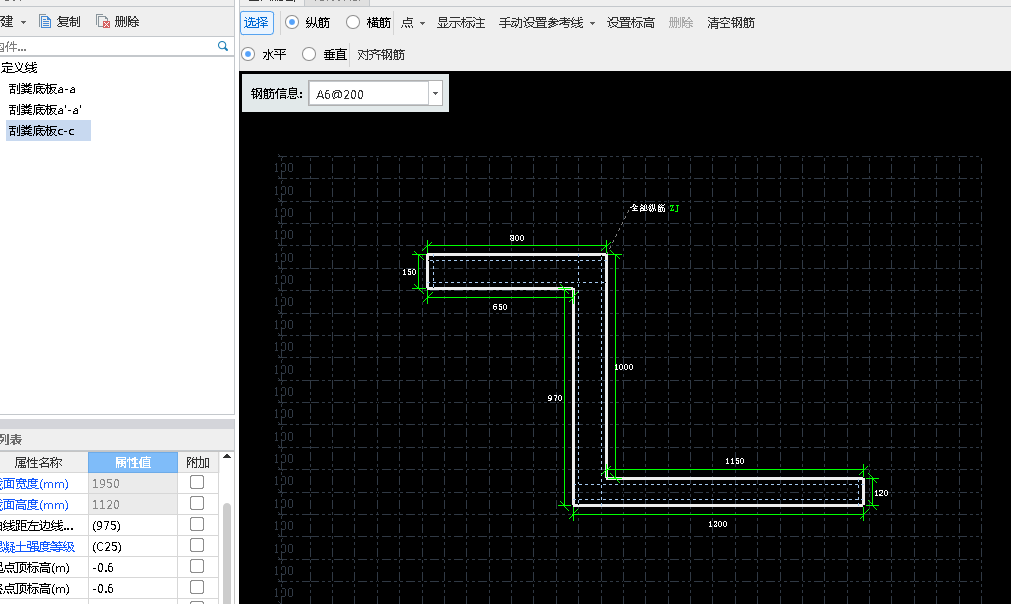This screenshot has width=1011, height=604.
Task: Click 显示标注 in the toolbar
Action: (x=461, y=23)
